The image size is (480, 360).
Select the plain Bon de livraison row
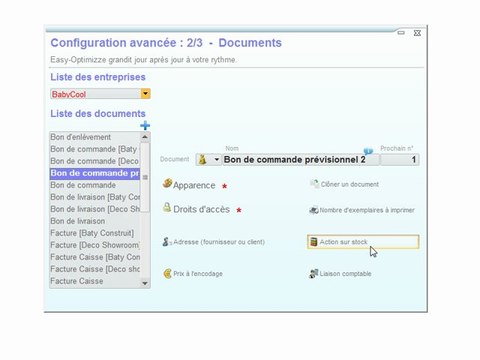pos(95,221)
